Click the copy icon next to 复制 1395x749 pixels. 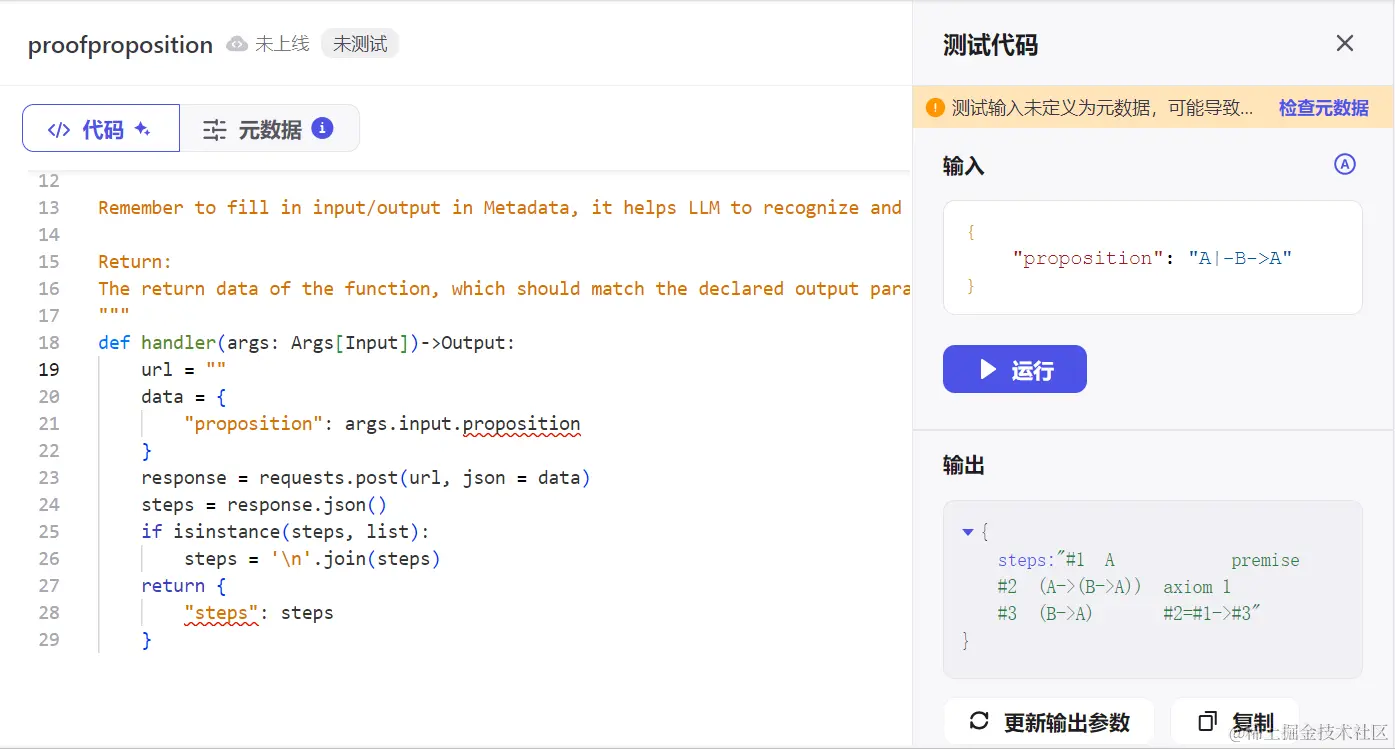pyautogui.click(x=1208, y=721)
